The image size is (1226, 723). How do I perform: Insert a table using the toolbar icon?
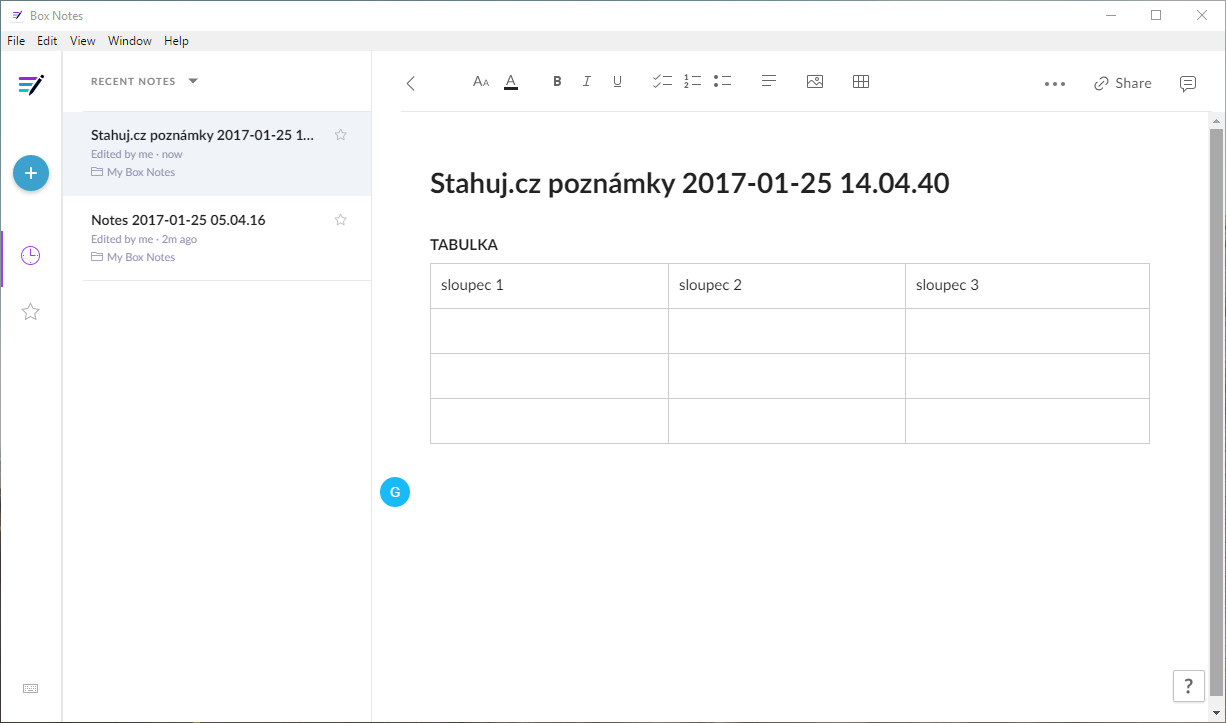tap(861, 82)
